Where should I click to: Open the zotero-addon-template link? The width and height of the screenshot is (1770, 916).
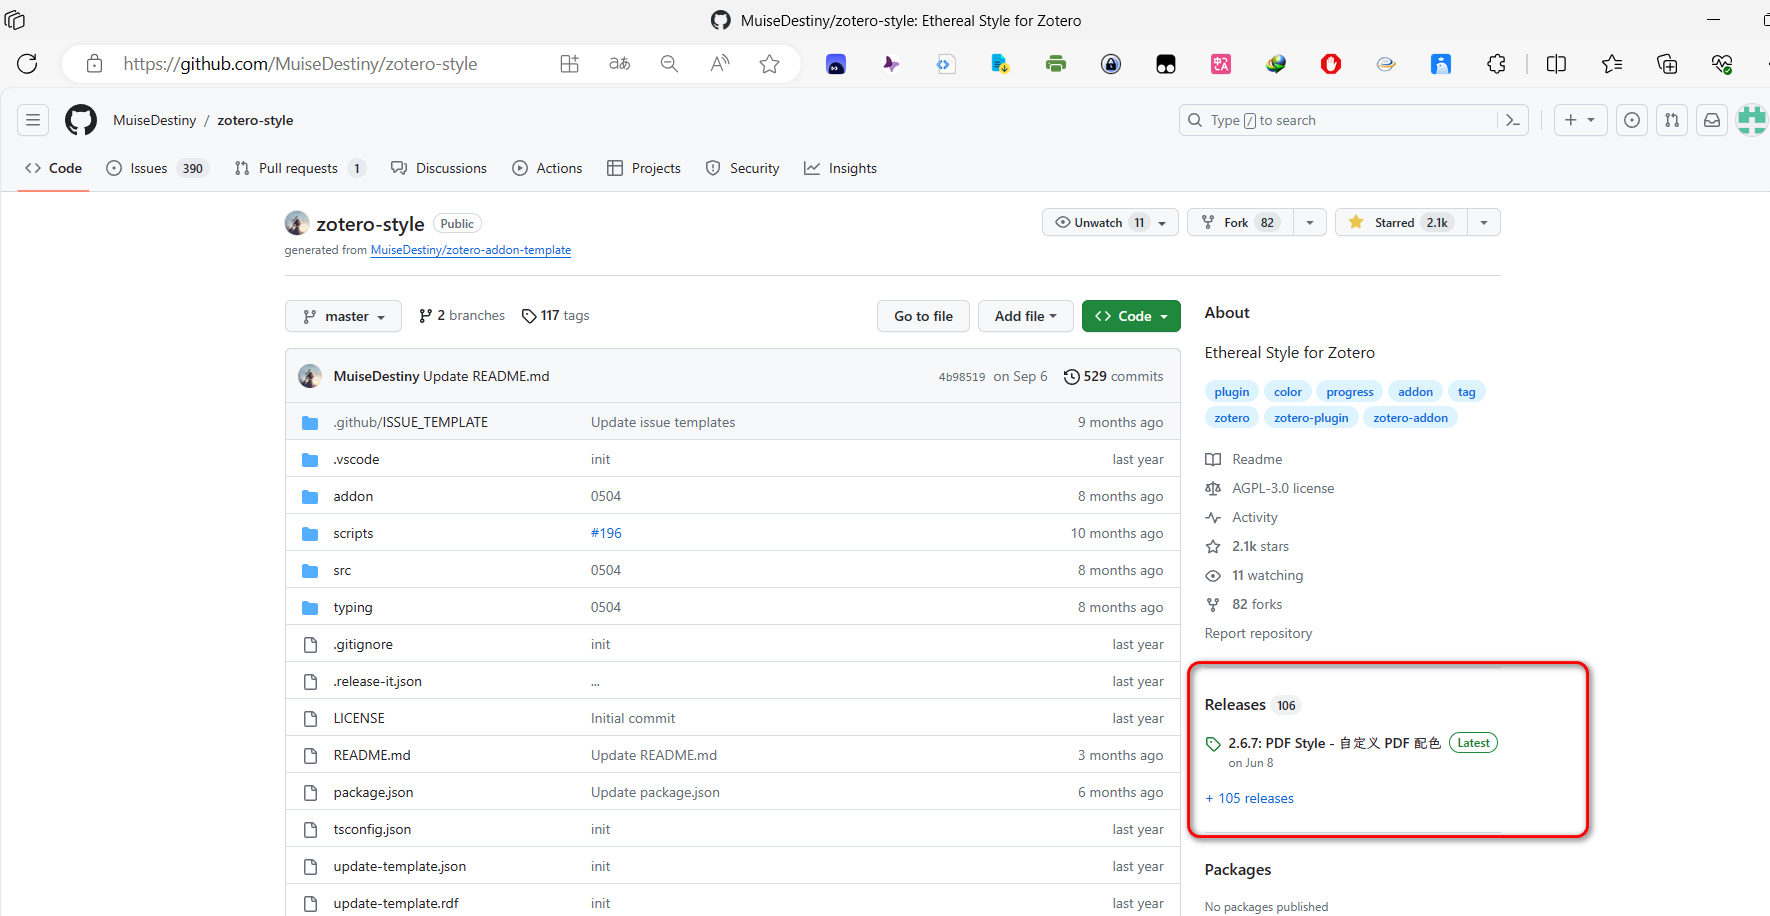click(471, 250)
